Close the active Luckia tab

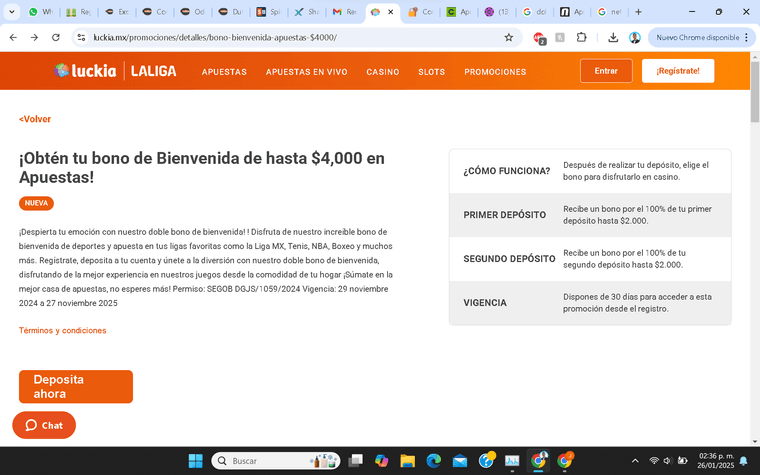tap(391, 12)
